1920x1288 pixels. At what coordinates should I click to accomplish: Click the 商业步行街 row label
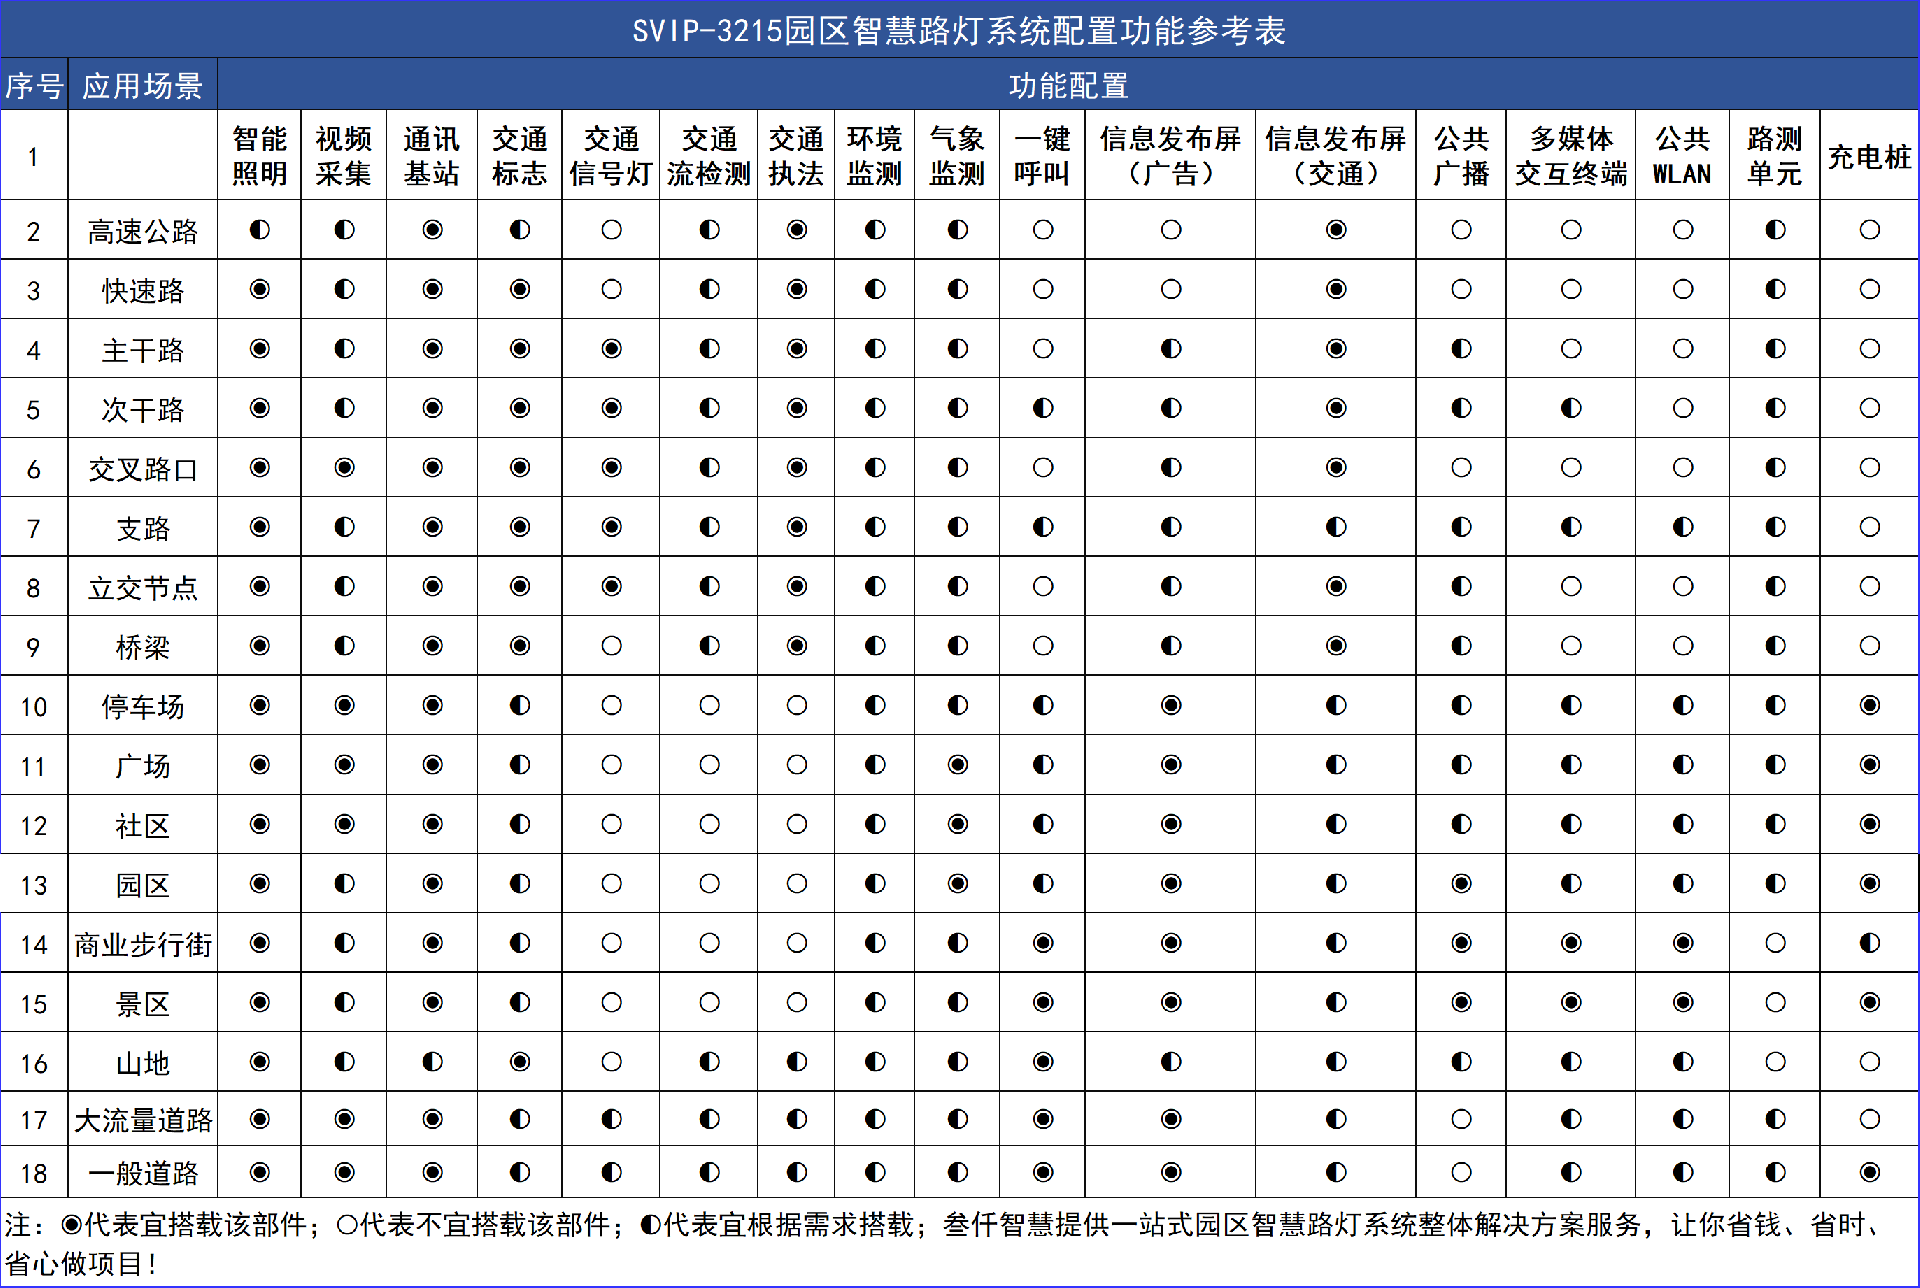coord(143,944)
